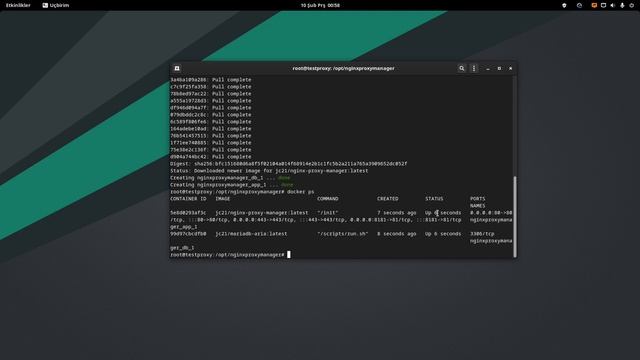Click the '"/init"' command cell
This screenshot has height=360, width=640.
(328, 213)
